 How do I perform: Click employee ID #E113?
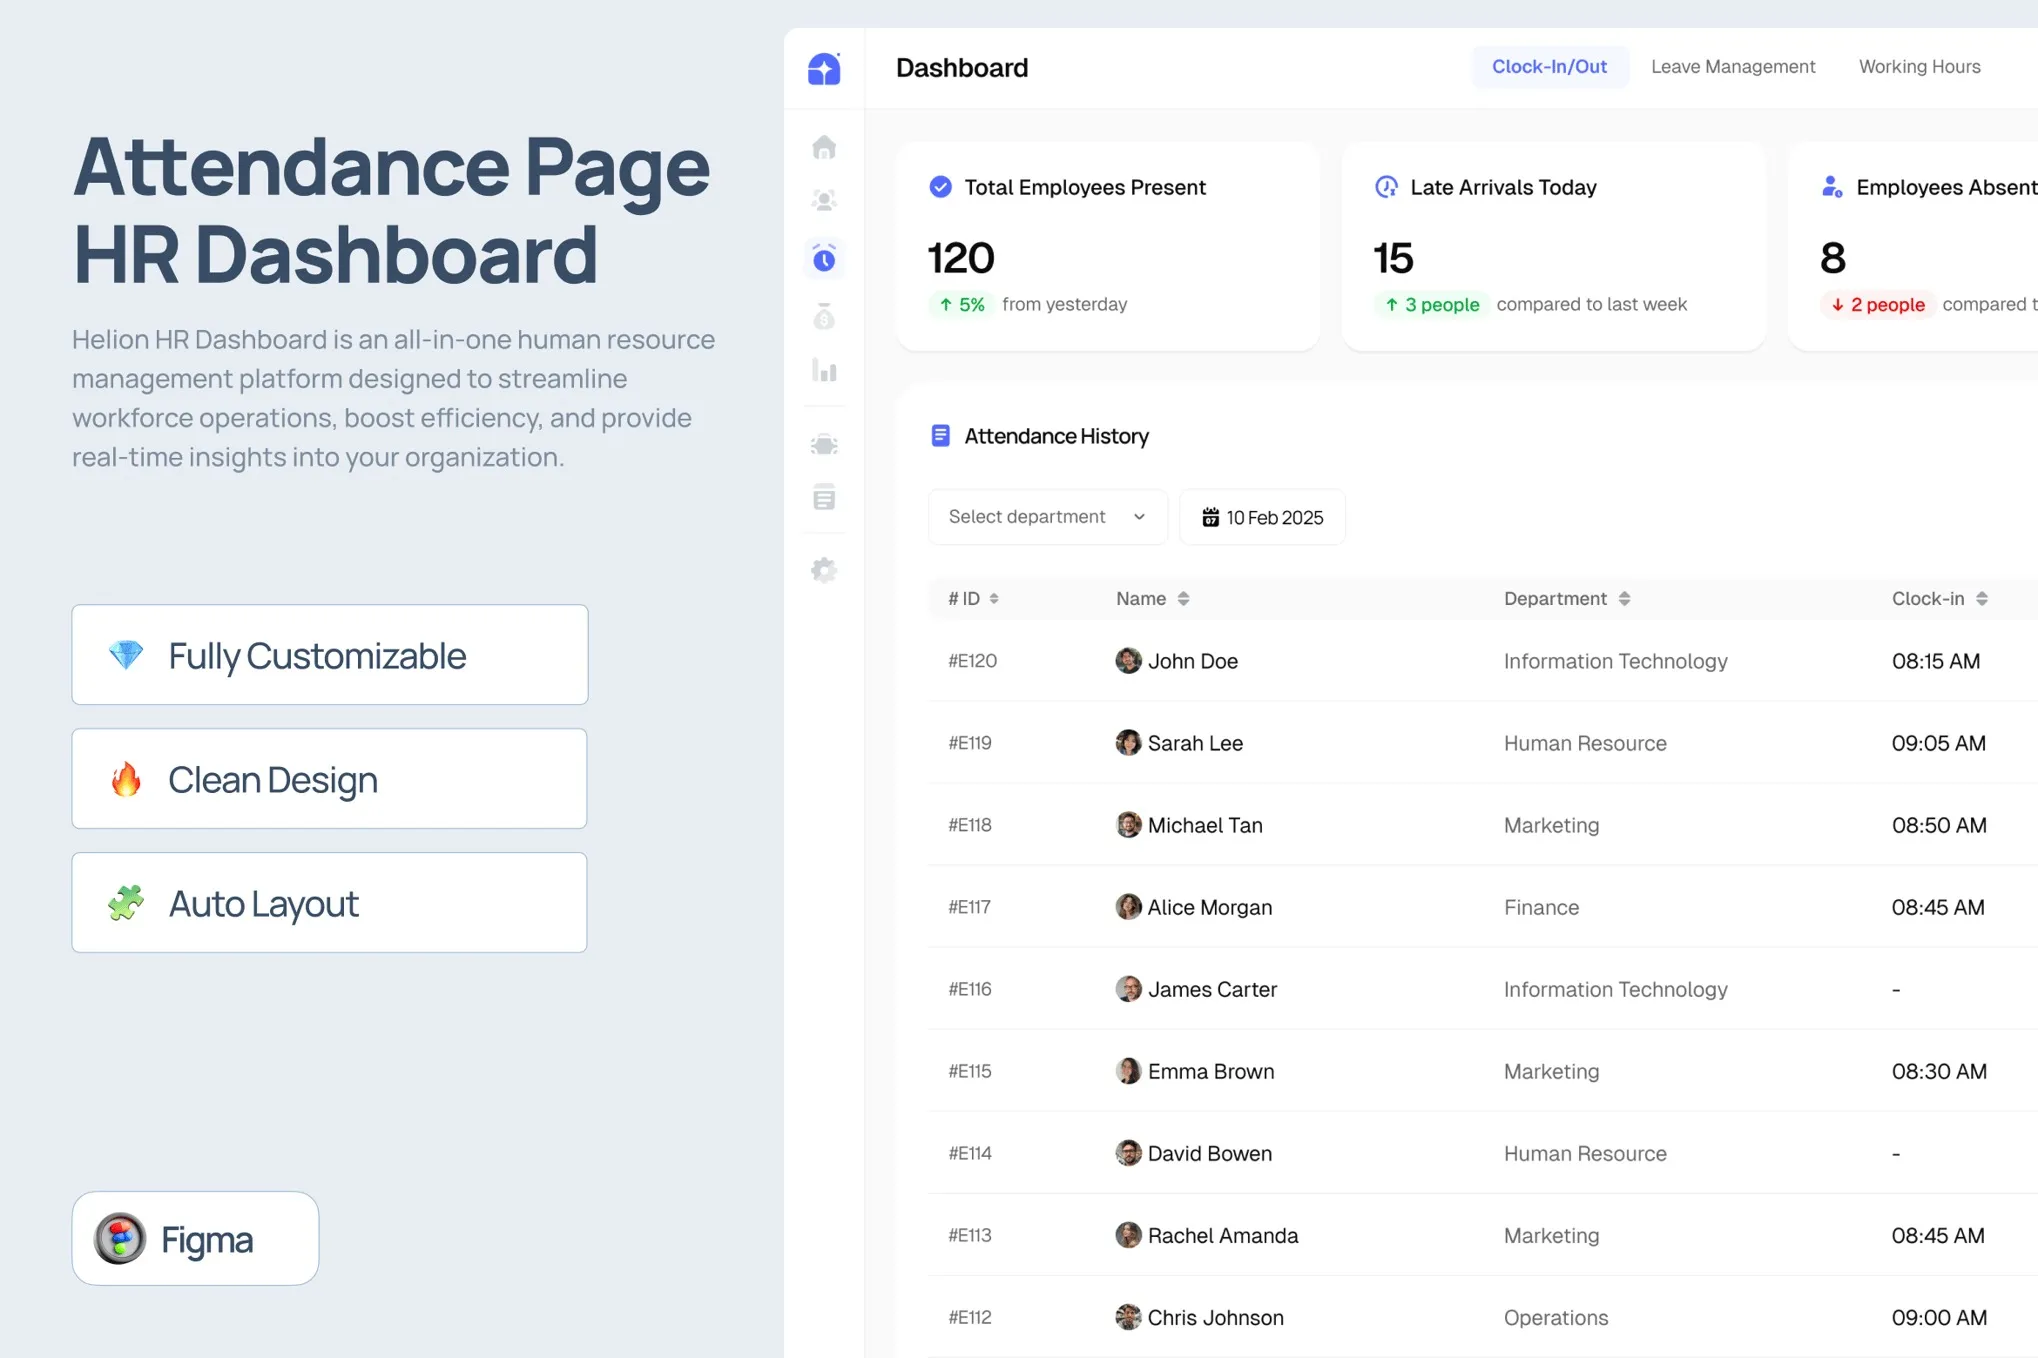point(969,1235)
